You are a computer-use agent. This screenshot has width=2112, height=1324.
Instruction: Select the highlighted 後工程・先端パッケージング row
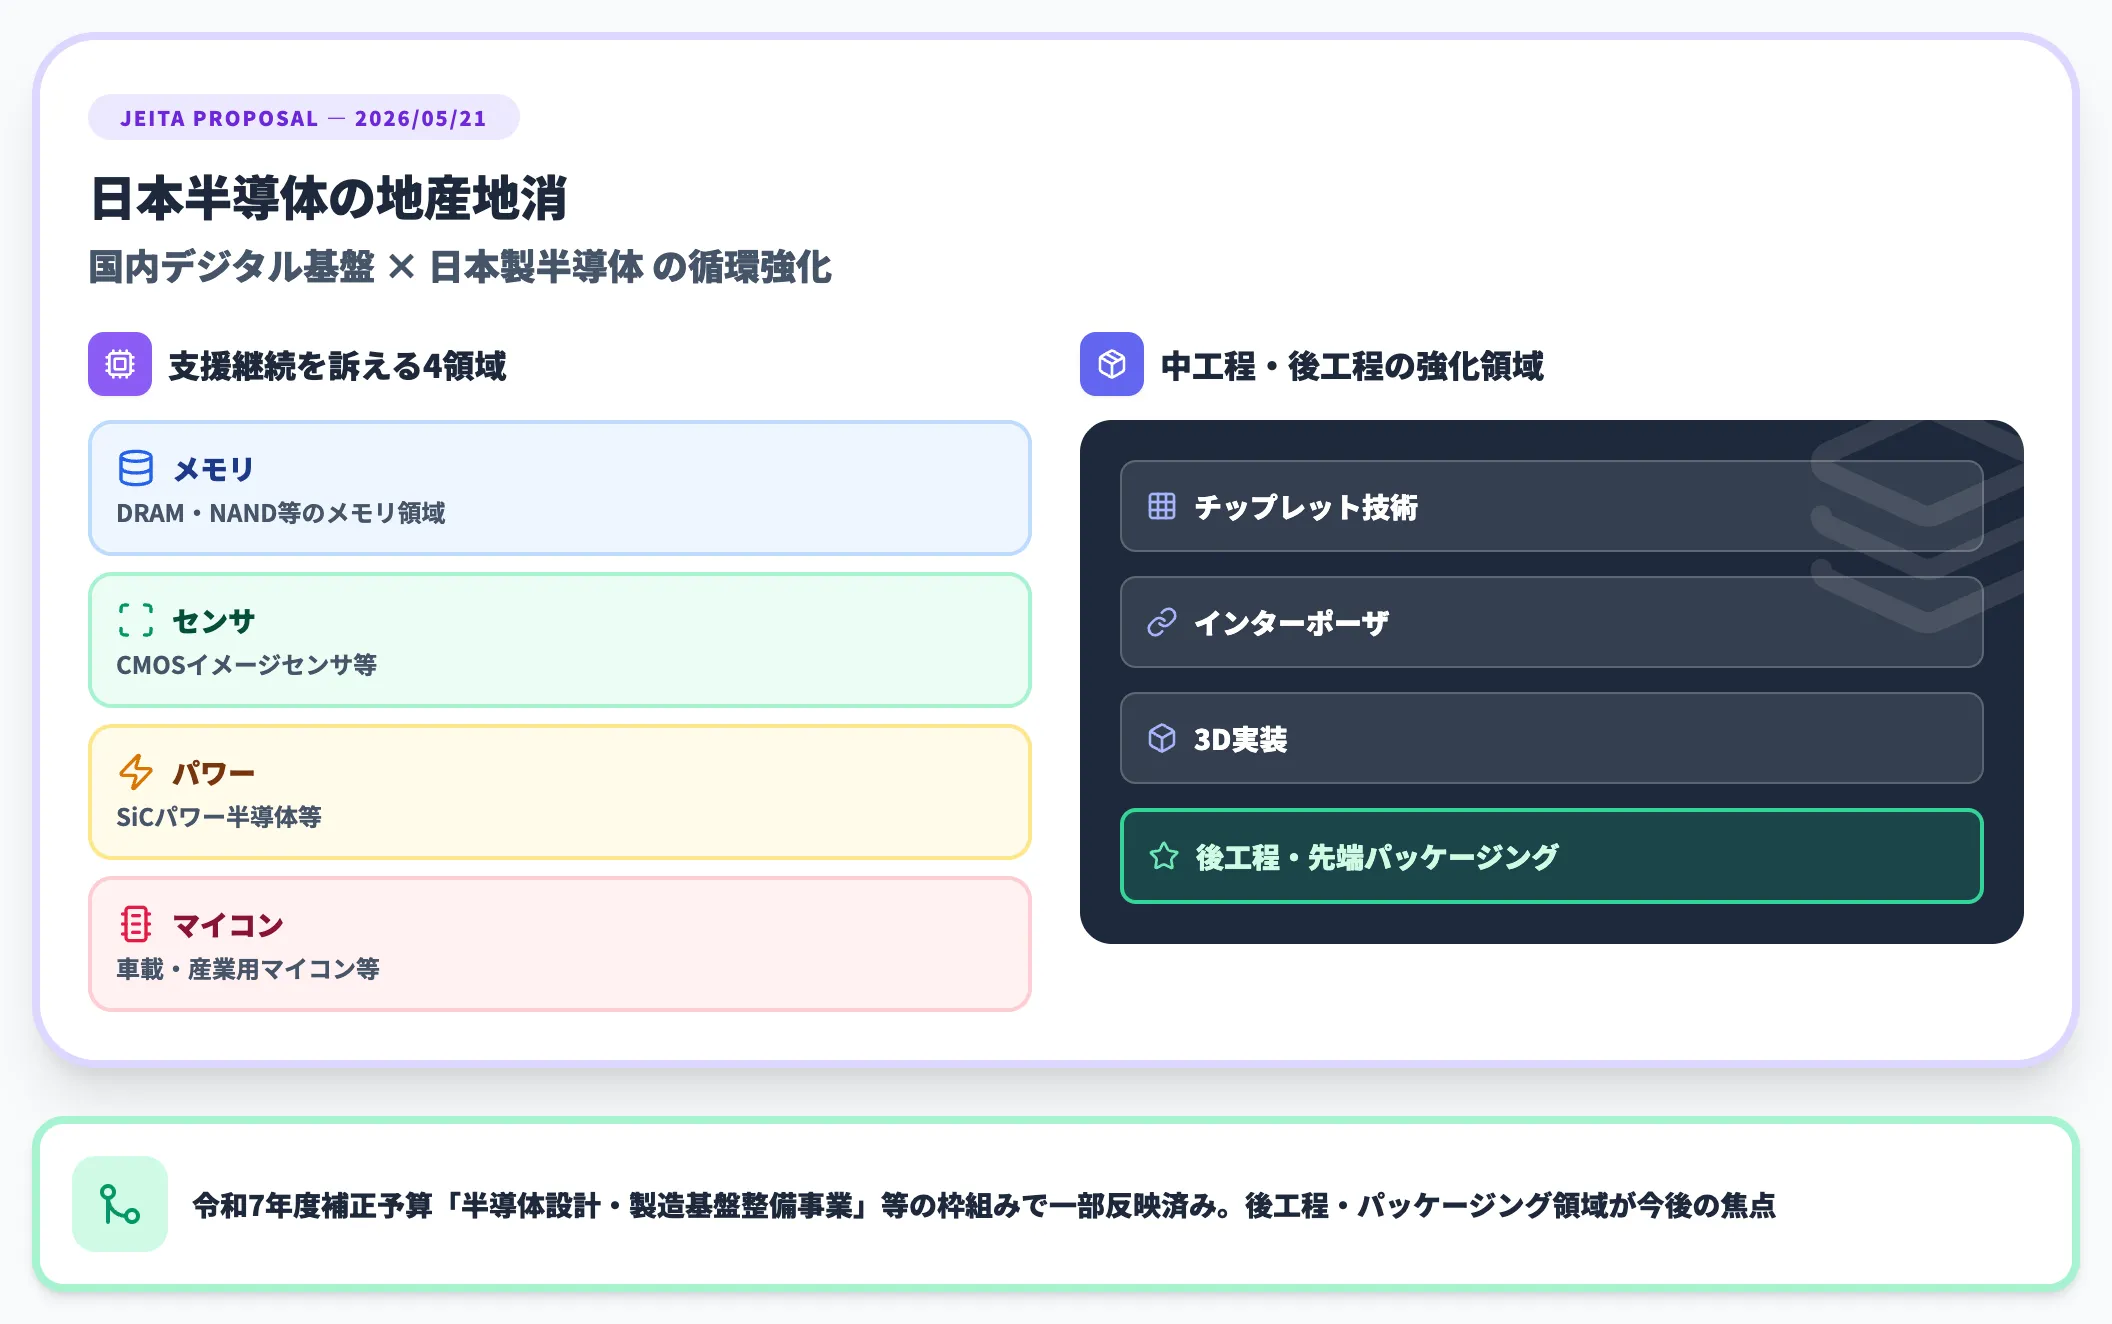pos(1552,856)
